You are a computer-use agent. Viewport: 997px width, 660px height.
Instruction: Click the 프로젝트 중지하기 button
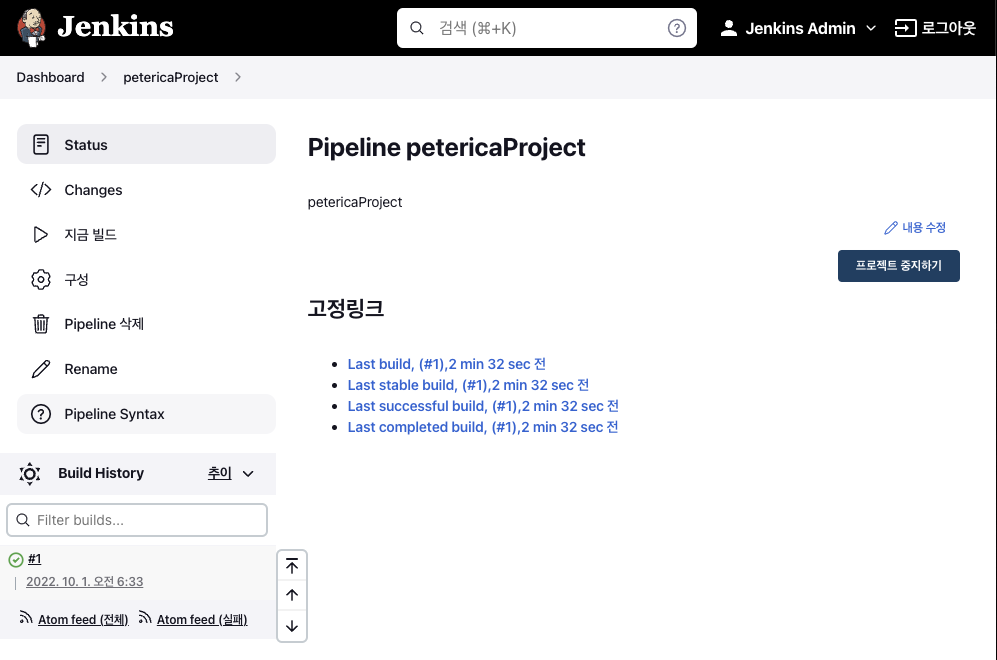click(898, 266)
